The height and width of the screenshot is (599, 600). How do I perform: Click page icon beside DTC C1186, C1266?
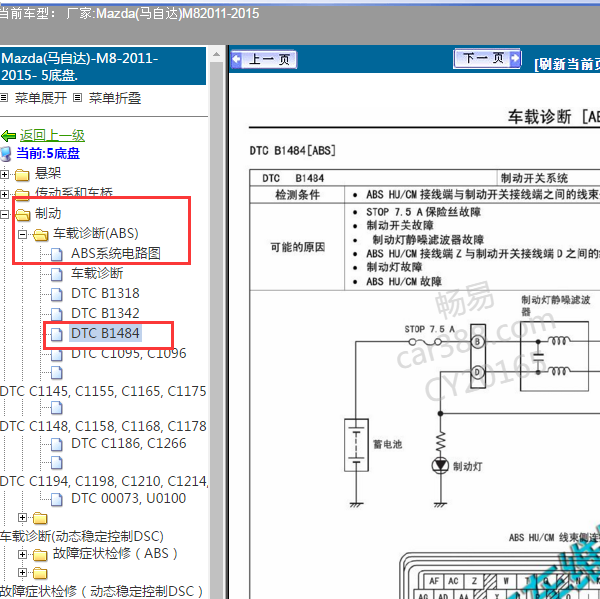(x=57, y=444)
